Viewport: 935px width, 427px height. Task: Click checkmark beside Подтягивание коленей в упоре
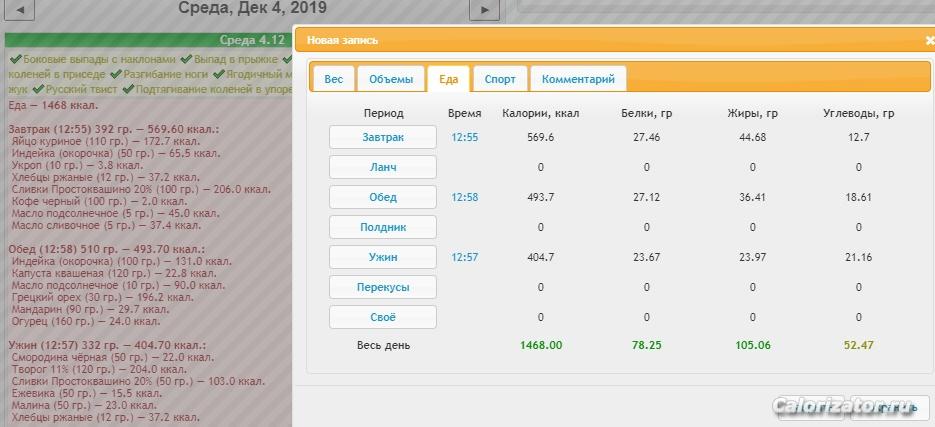tap(130, 89)
